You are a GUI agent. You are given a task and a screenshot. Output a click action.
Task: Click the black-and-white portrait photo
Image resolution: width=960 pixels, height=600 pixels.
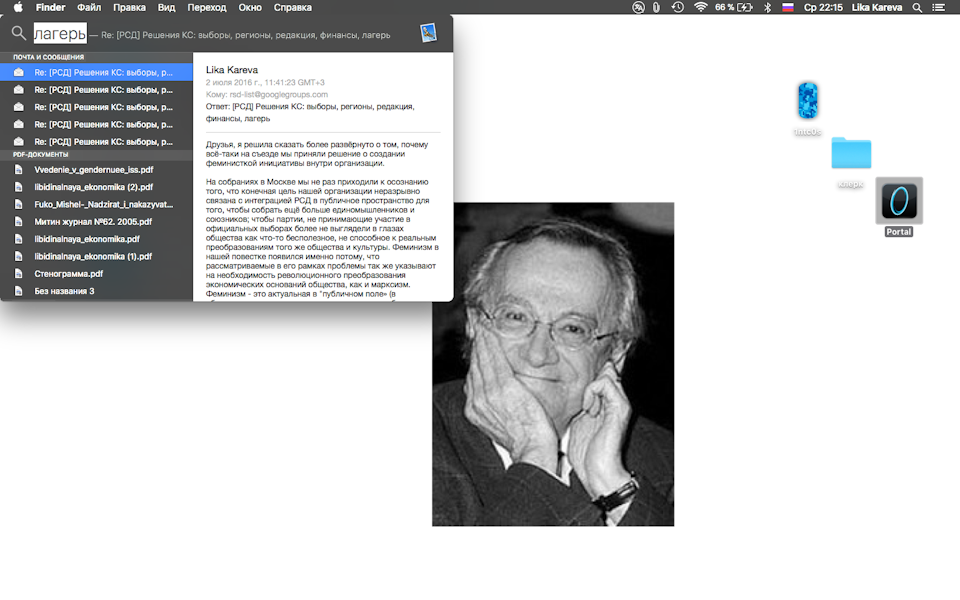click(x=553, y=364)
